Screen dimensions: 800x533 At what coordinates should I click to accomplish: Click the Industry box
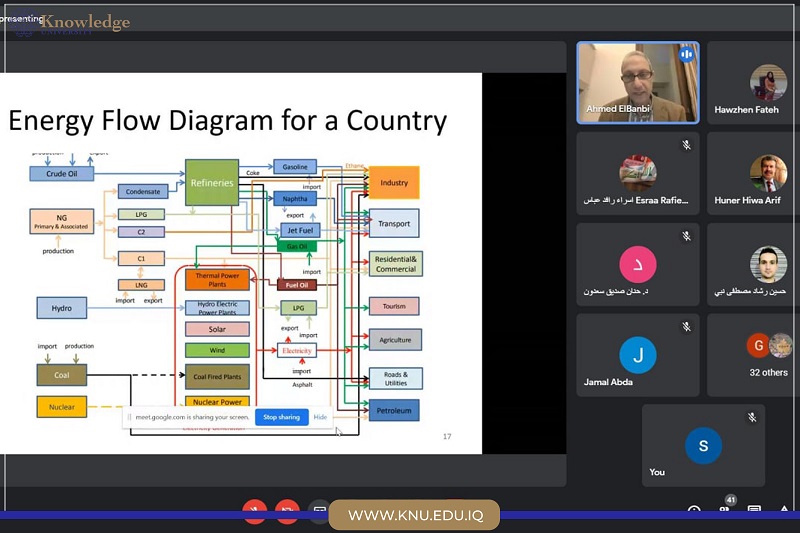pos(394,183)
